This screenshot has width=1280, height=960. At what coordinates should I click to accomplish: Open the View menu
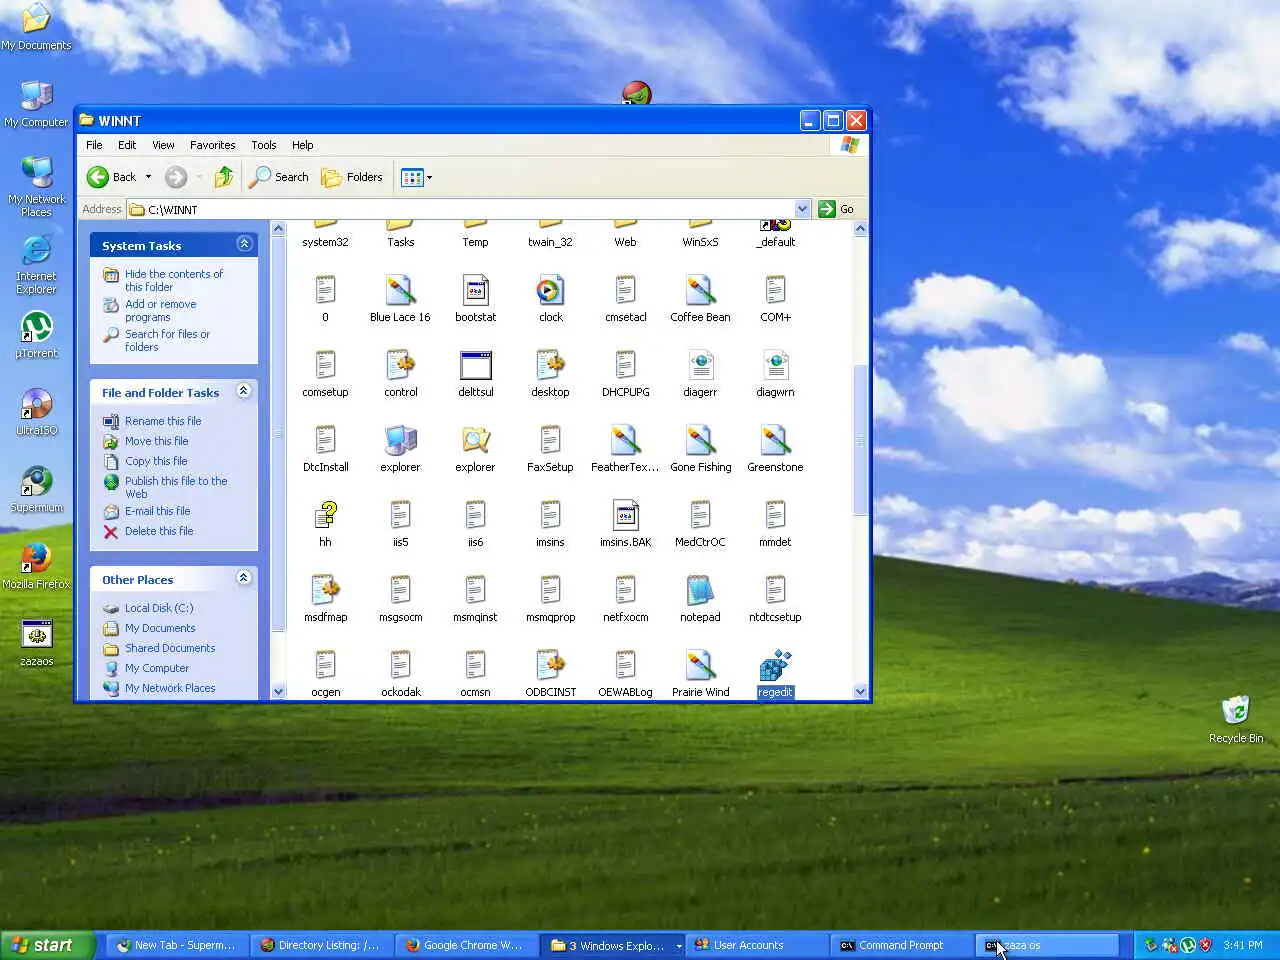pyautogui.click(x=163, y=145)
